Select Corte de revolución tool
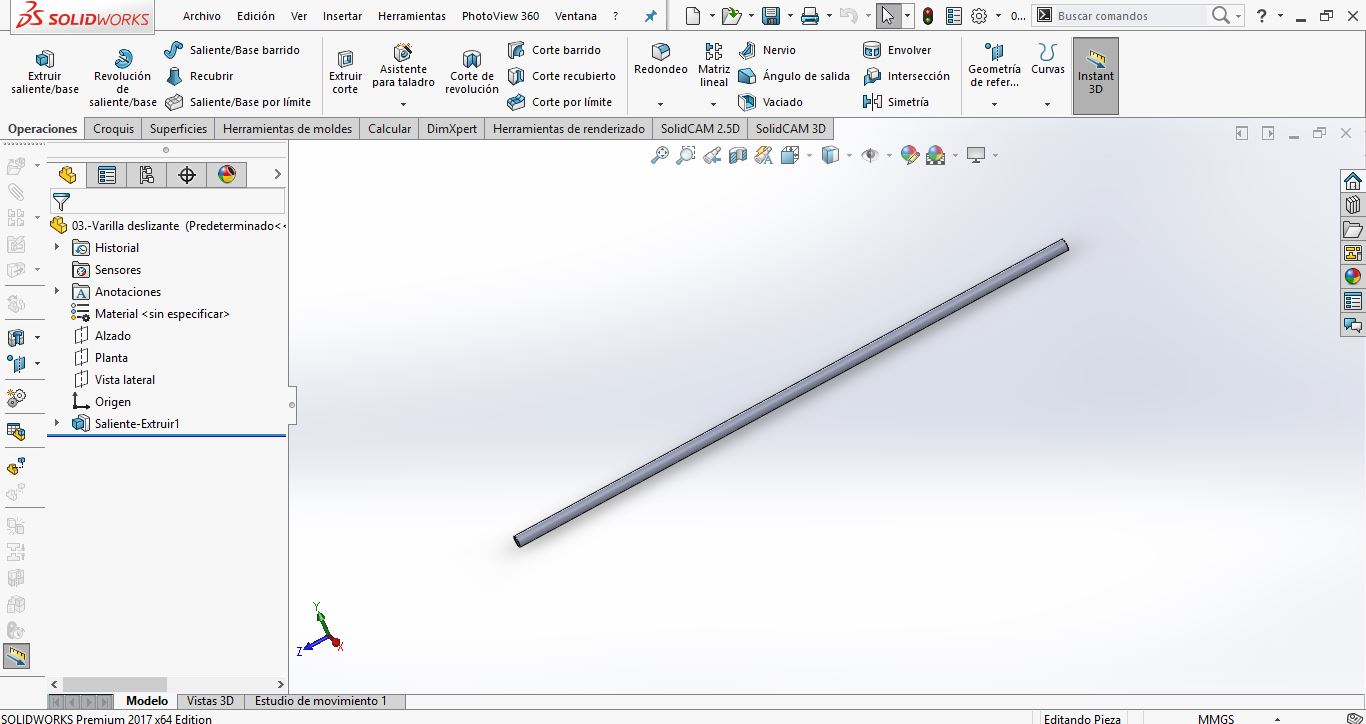Screen dimensions: 1366x724 [472, 72]
